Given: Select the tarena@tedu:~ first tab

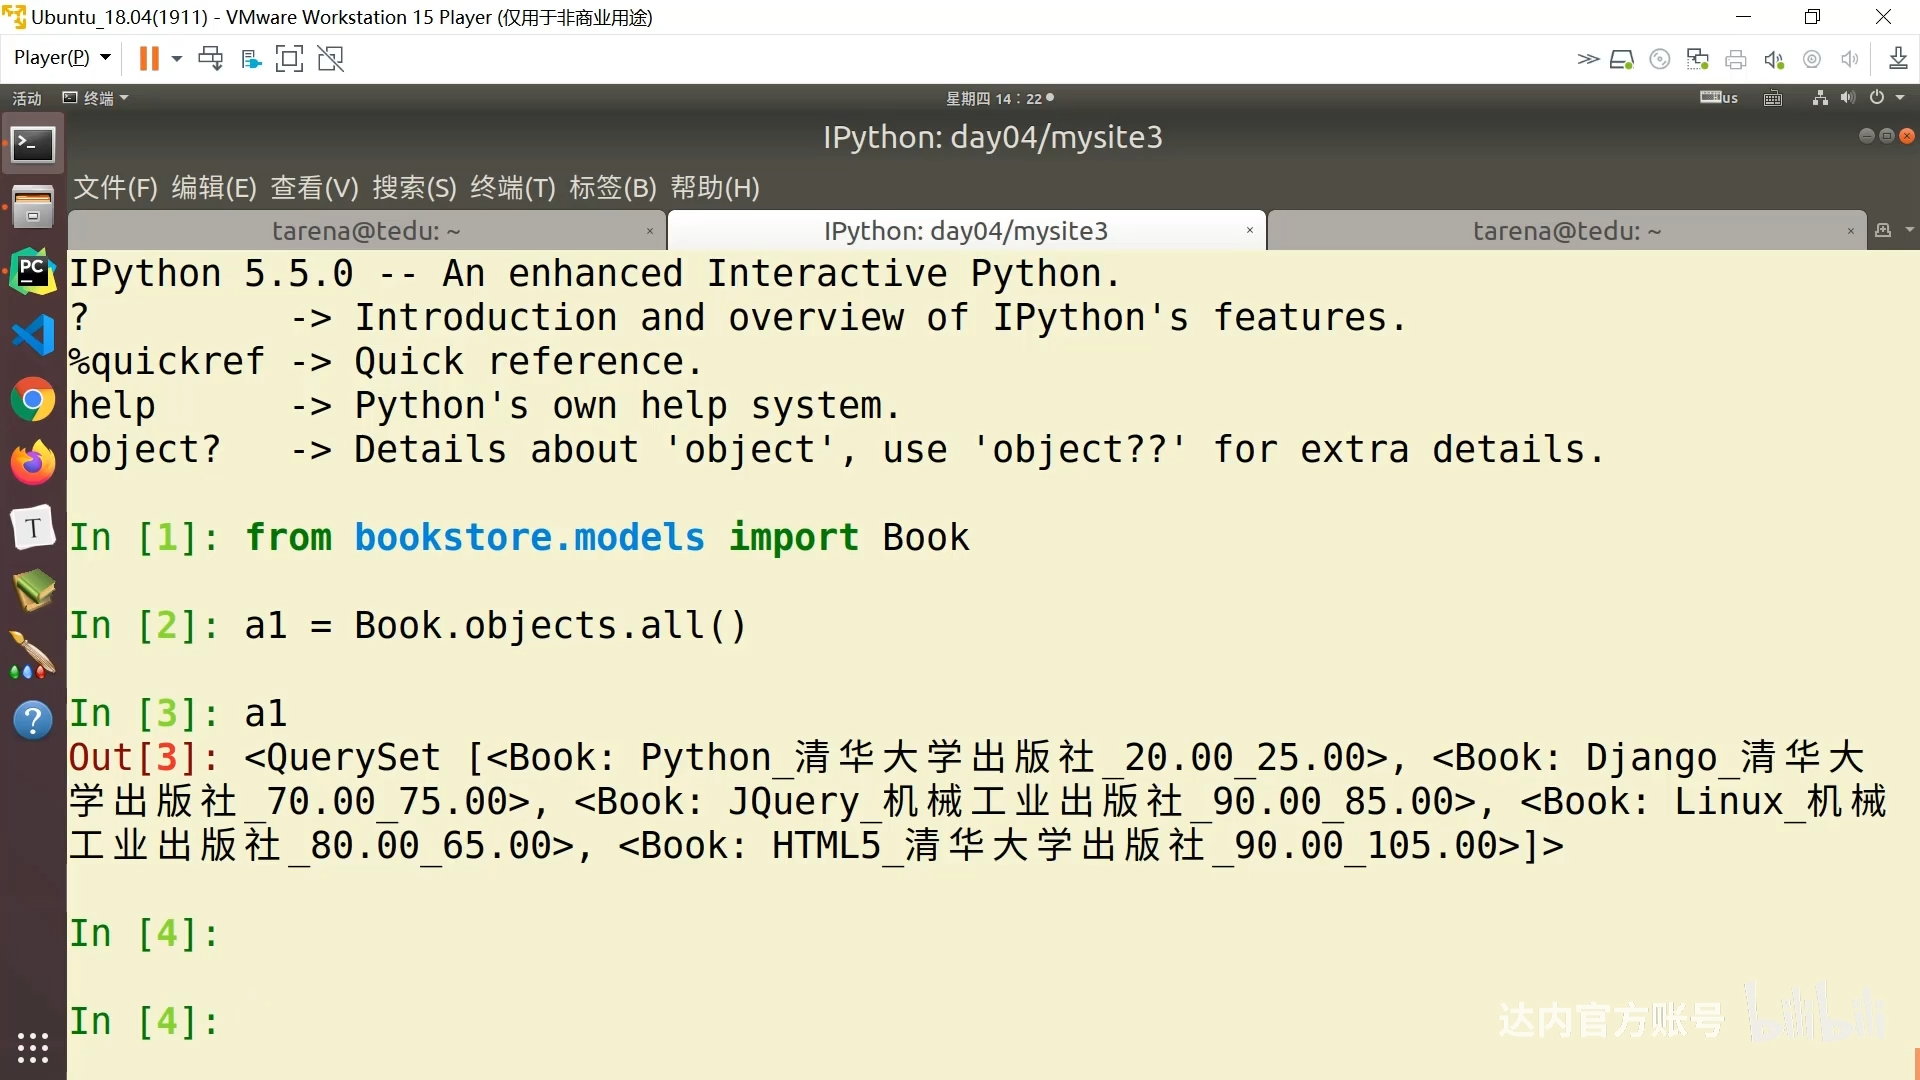Looking at the screenshot, I should click(x=367, y=229).
